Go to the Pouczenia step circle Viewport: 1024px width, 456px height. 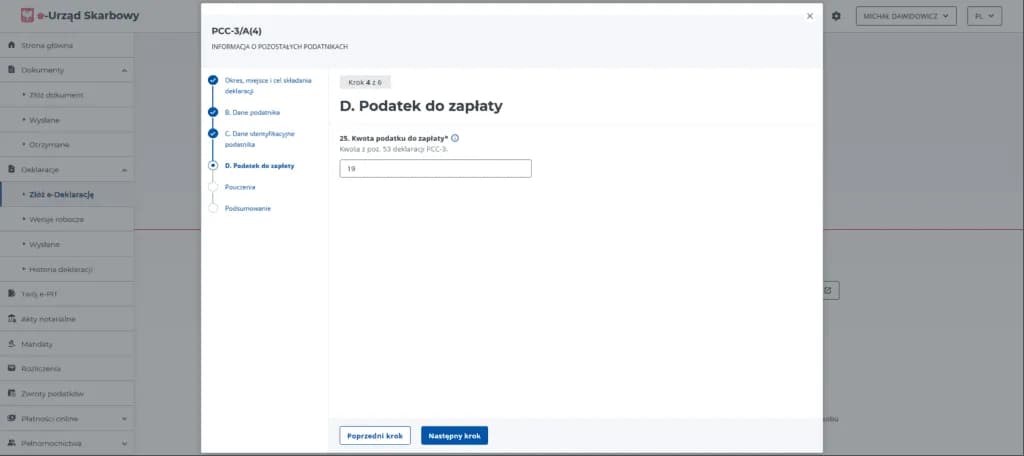click(x=213, y=186)
